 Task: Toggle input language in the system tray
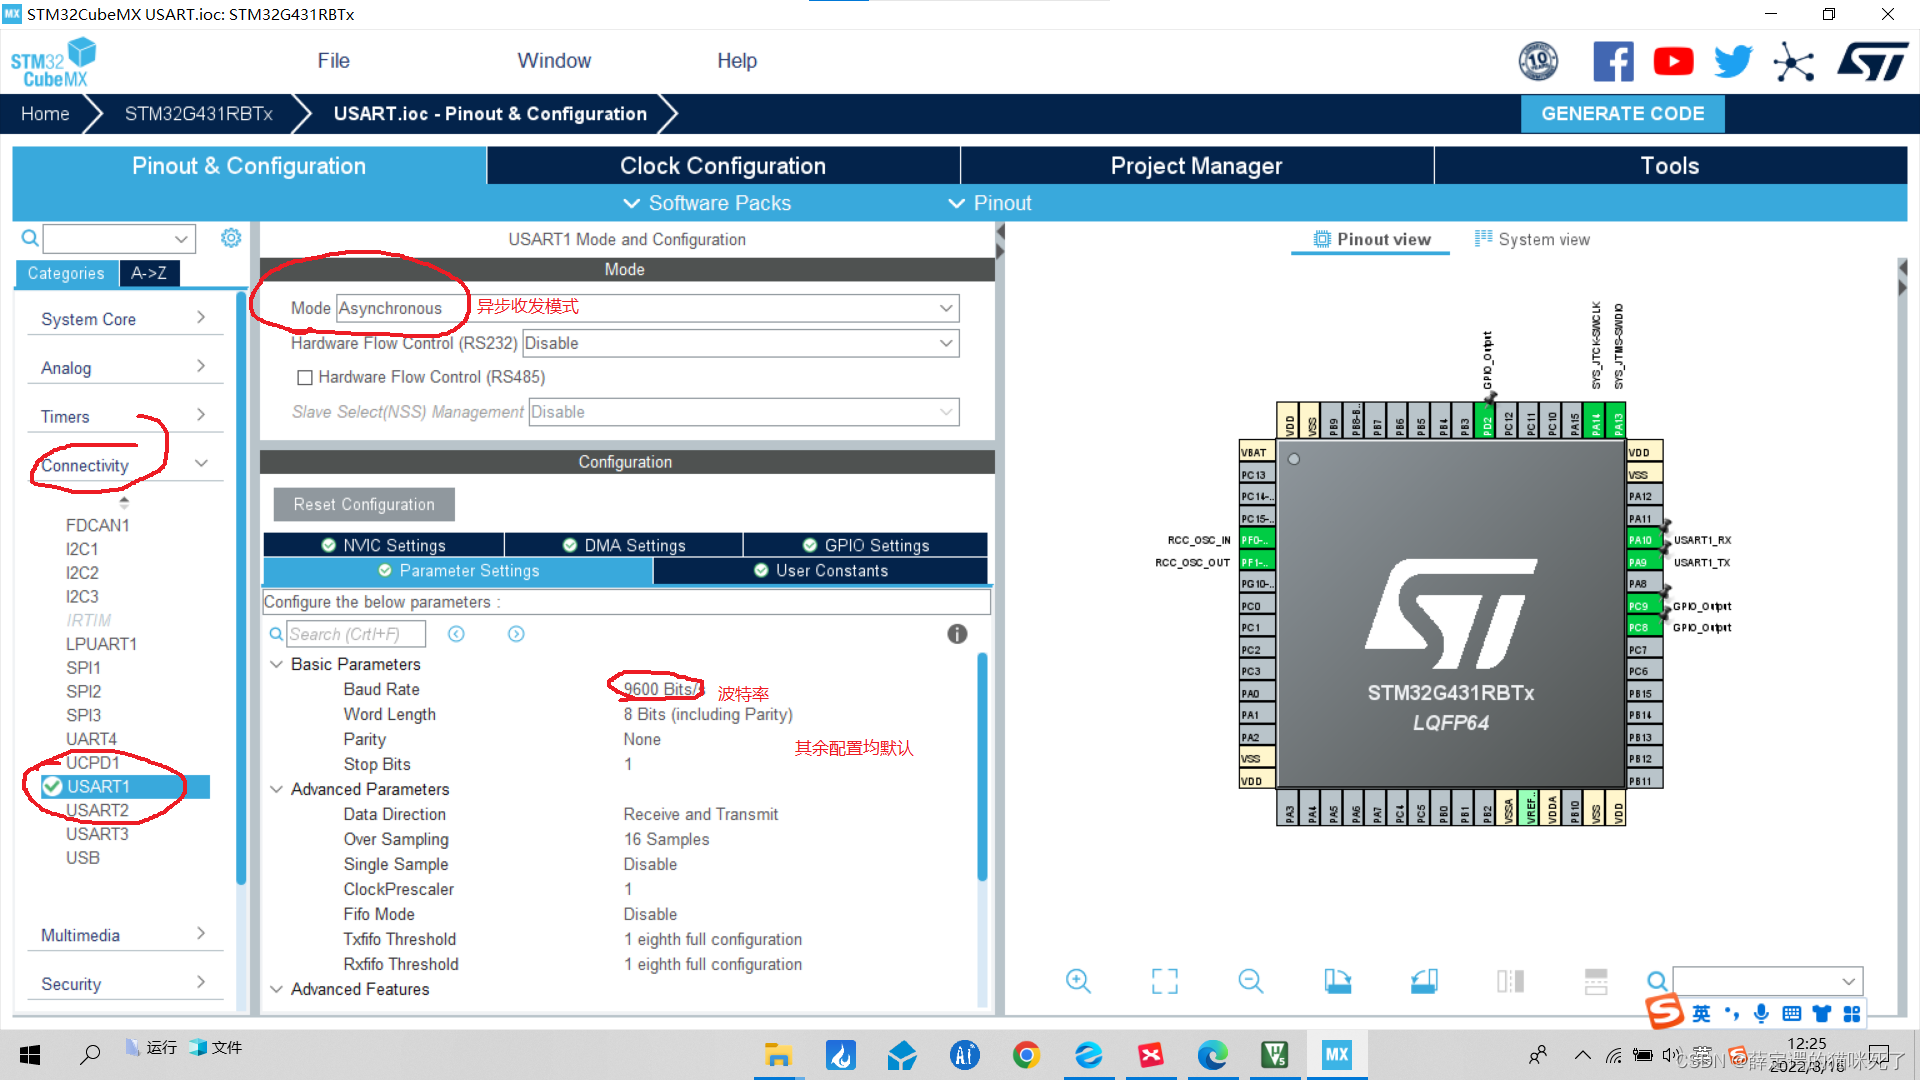[1700, 1013]
